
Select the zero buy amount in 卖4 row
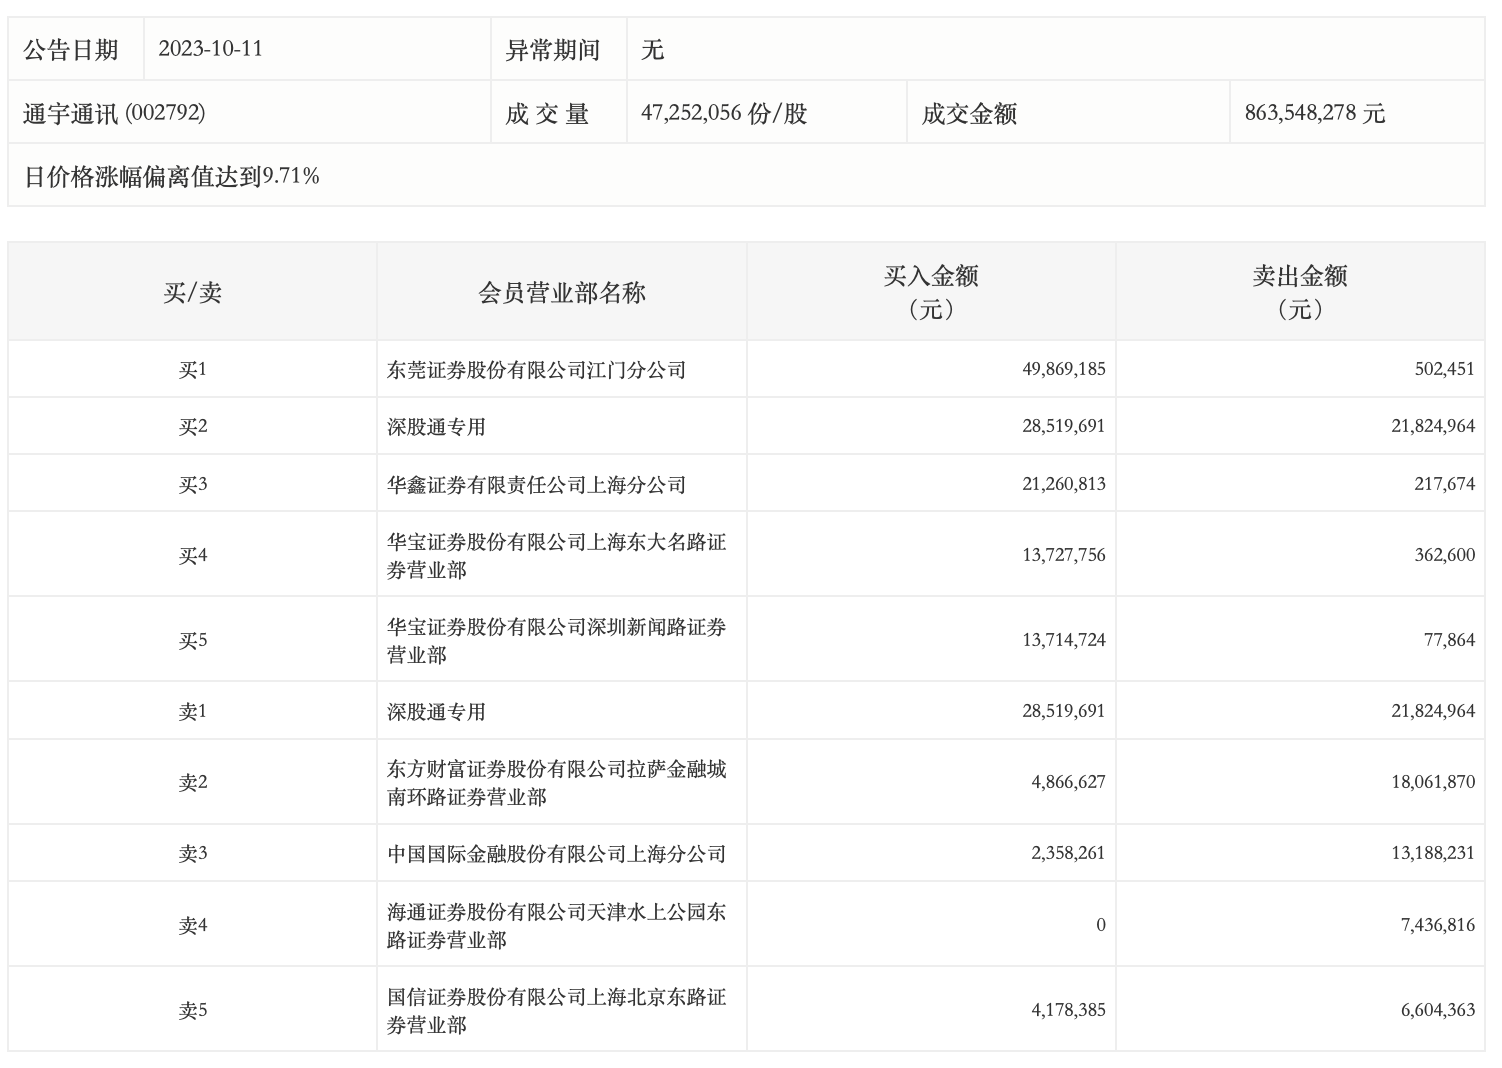click(1100, 925)
